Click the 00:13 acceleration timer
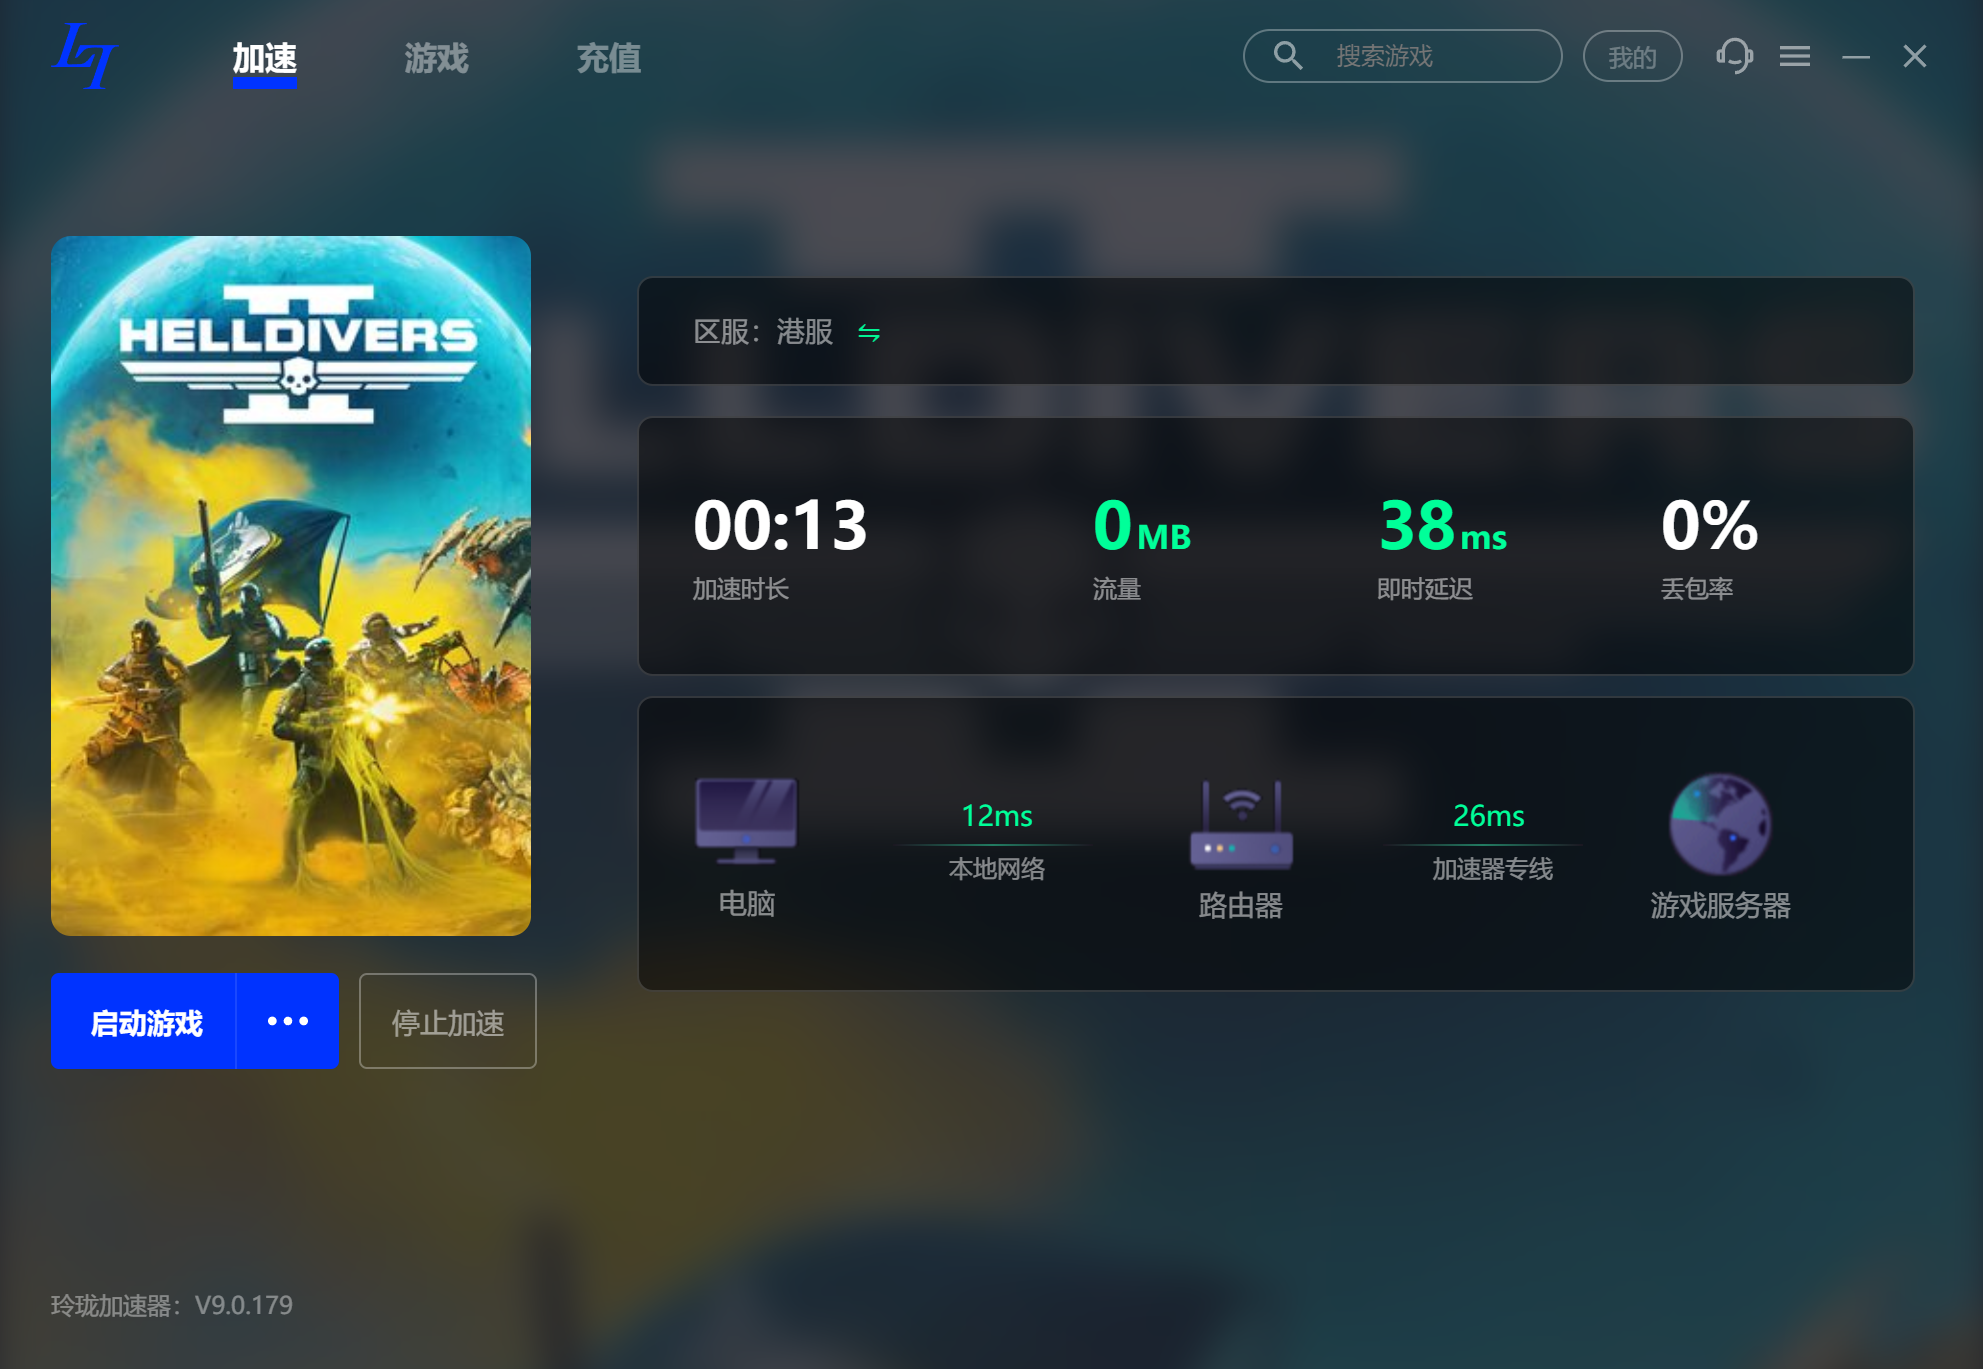 [780, 525]
